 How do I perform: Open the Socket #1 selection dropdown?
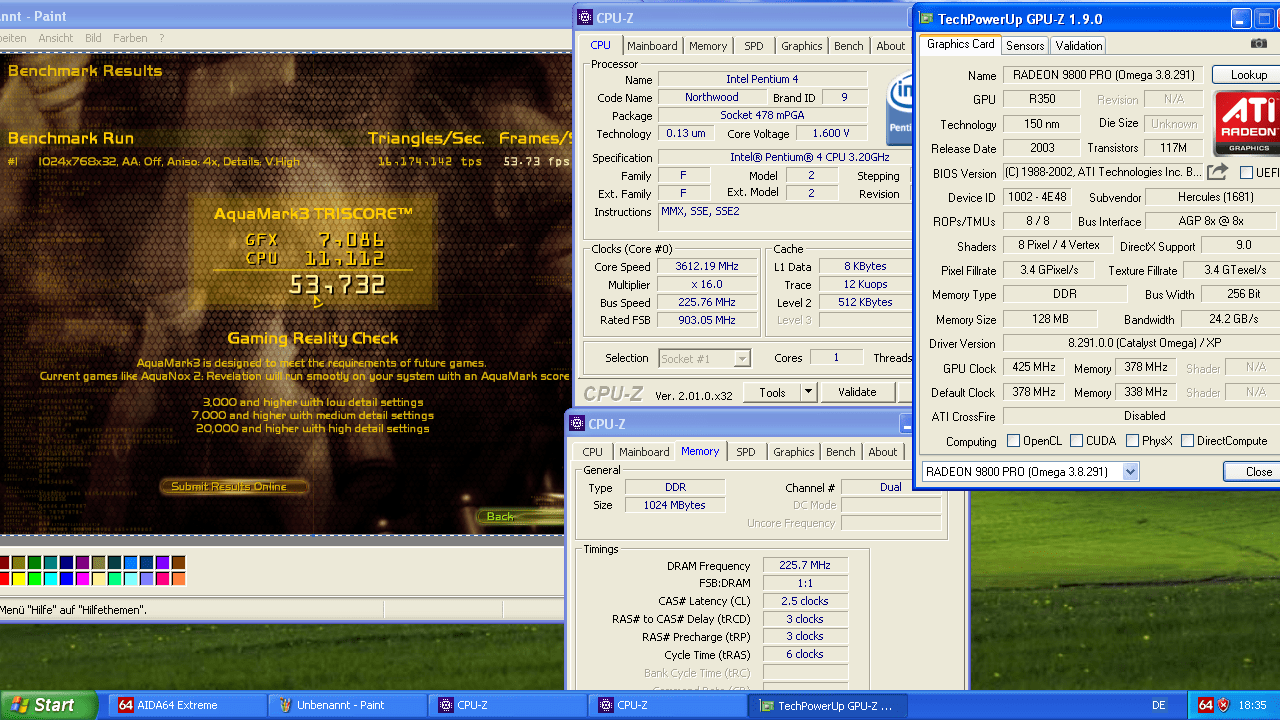741,358
